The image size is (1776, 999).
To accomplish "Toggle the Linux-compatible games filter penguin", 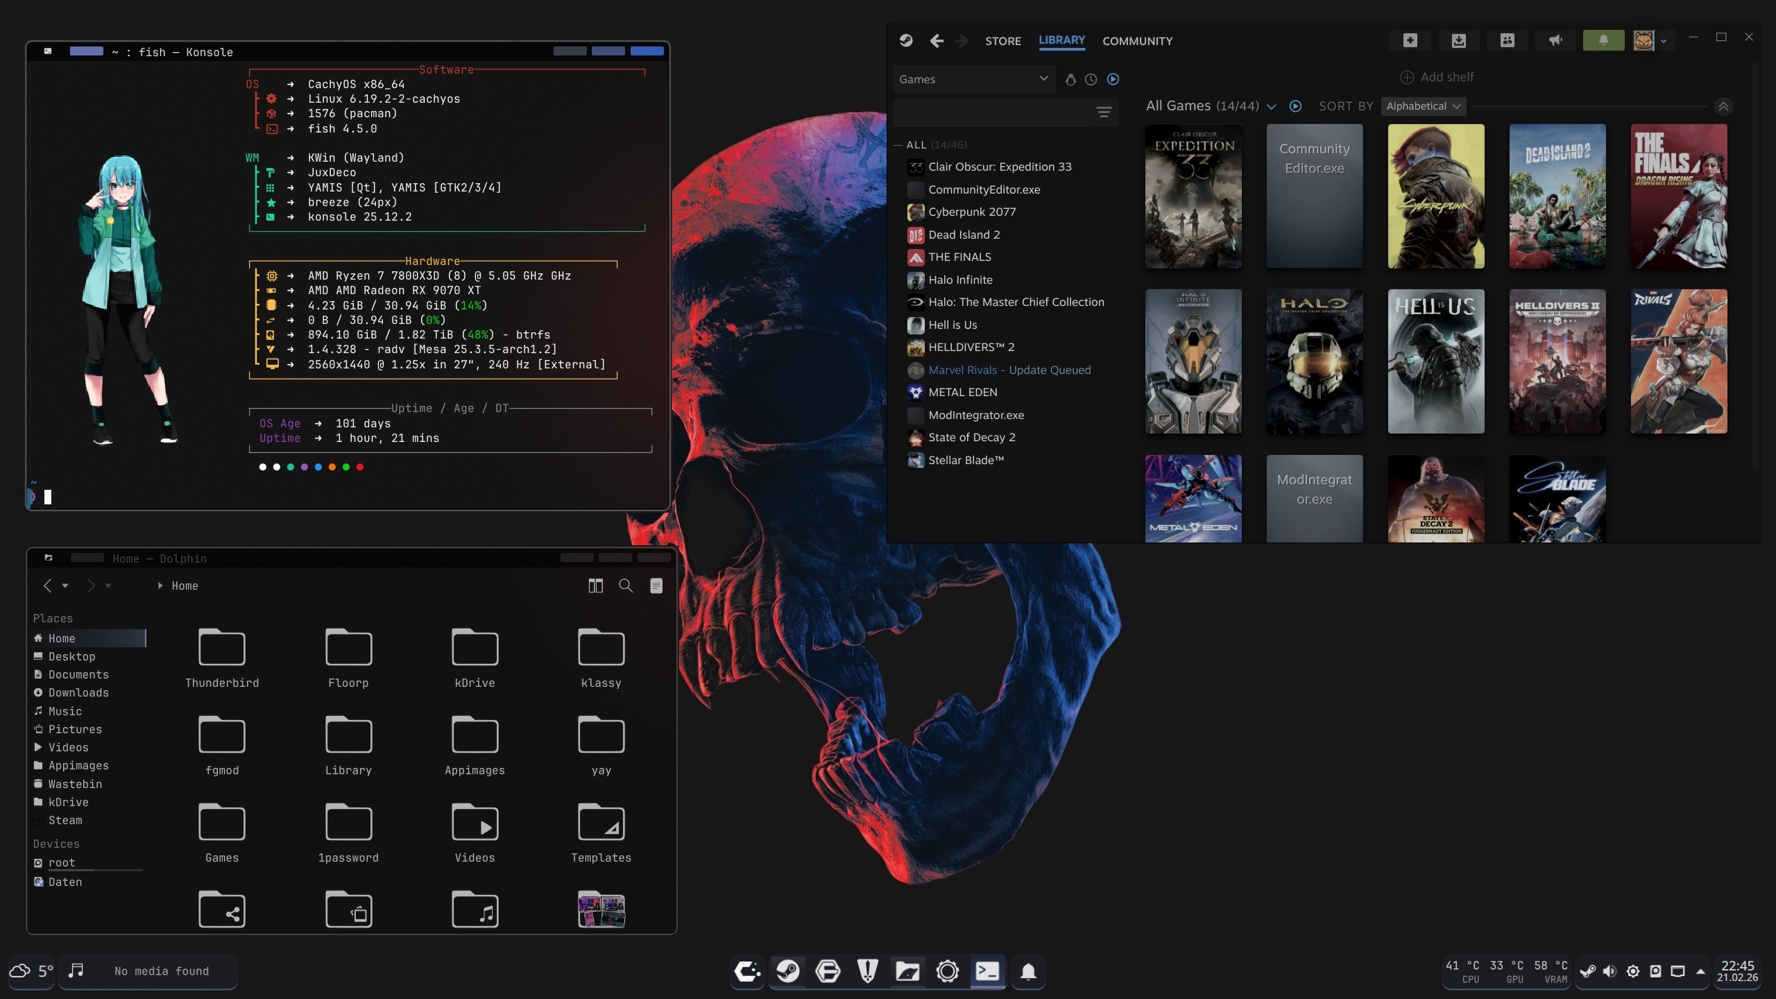I will pos(1071,79).
